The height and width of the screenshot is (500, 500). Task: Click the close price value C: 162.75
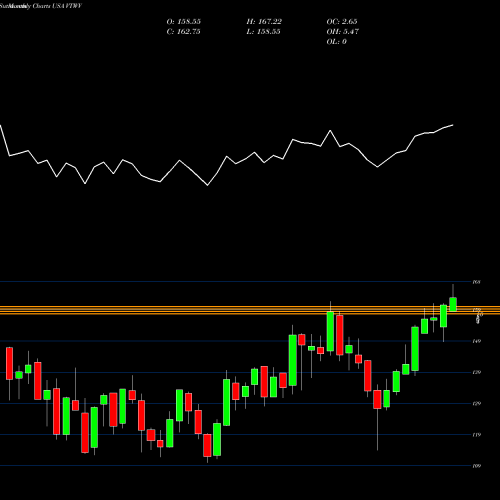[184, 32]
